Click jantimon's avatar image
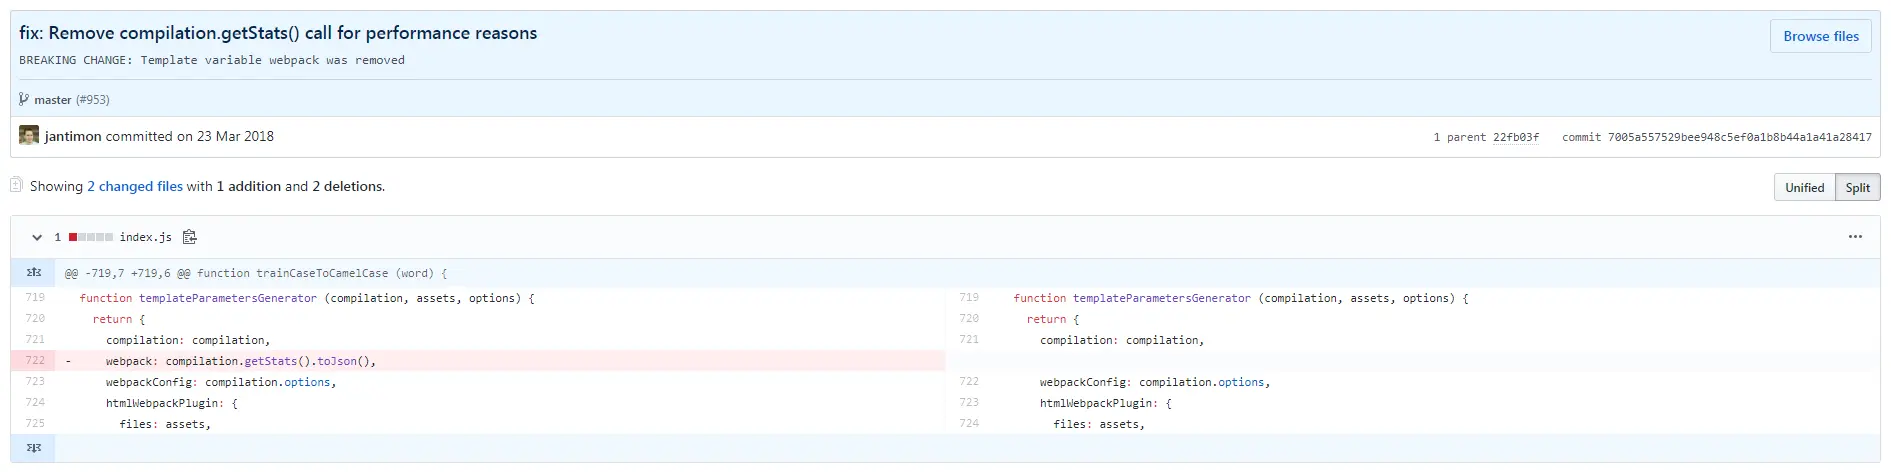The height and width of the screenshot is (472, 1891). (29, 135)
